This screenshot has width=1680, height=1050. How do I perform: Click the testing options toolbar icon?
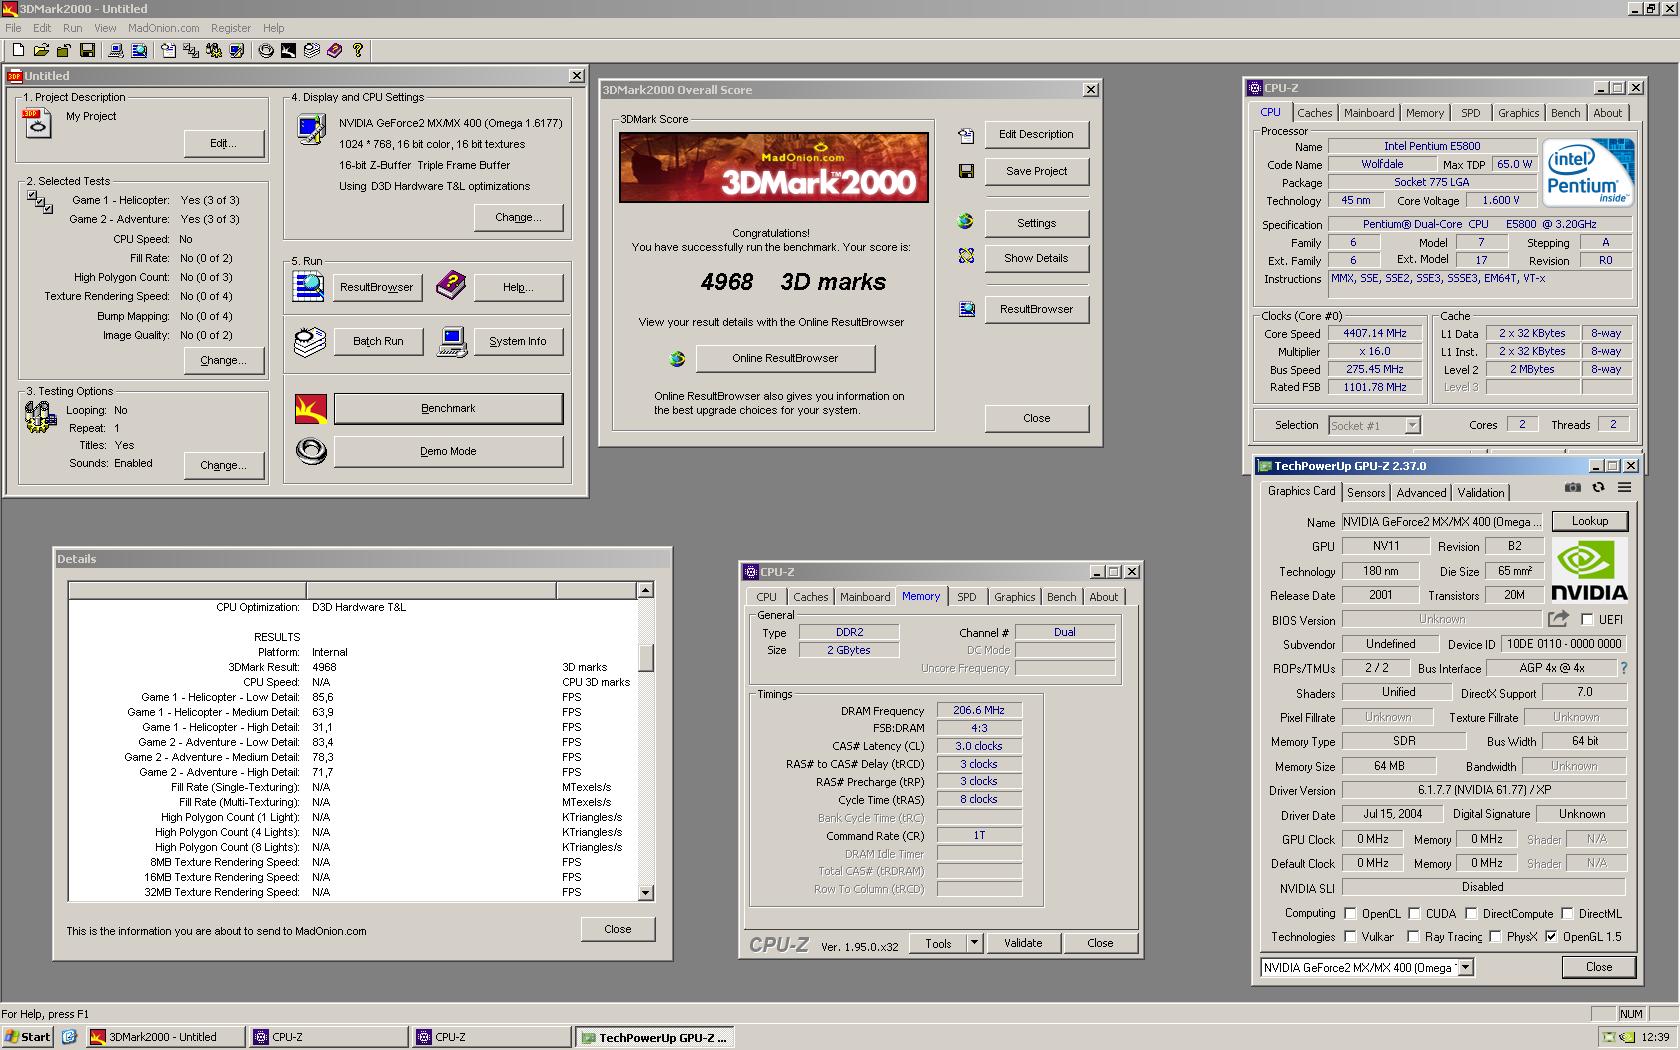[x=214, y=50]
